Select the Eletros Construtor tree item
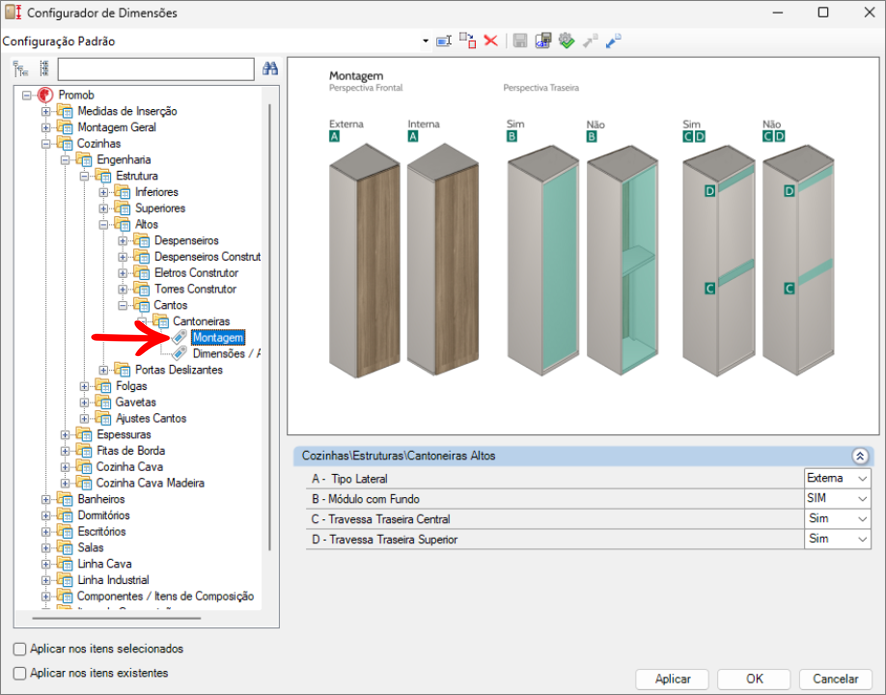886x695 pixels. (196, 273)
